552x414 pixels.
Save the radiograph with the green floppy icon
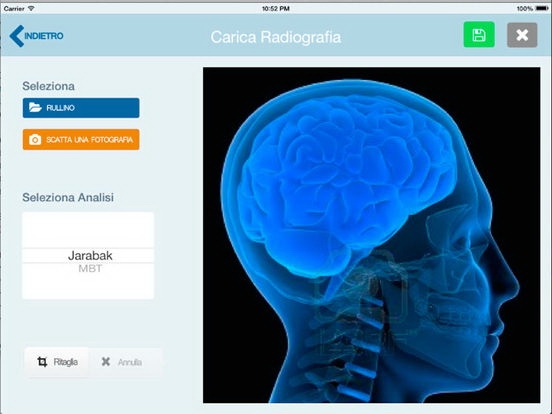click(x=479, y=34)
